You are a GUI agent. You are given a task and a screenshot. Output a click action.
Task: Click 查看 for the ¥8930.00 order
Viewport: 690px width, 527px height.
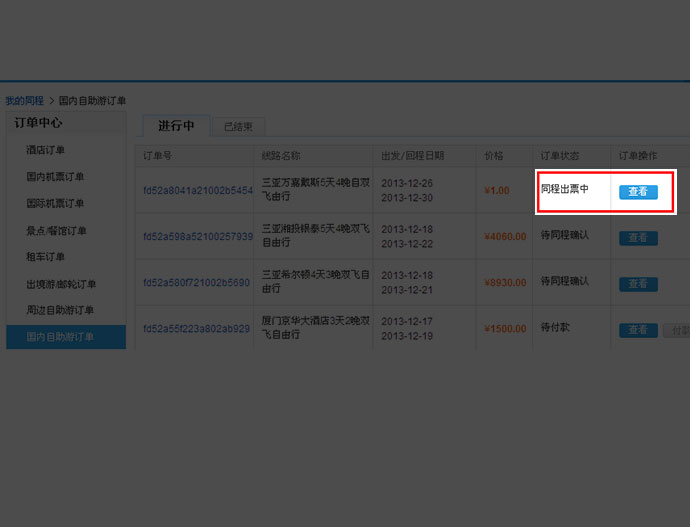pos(638,284)
